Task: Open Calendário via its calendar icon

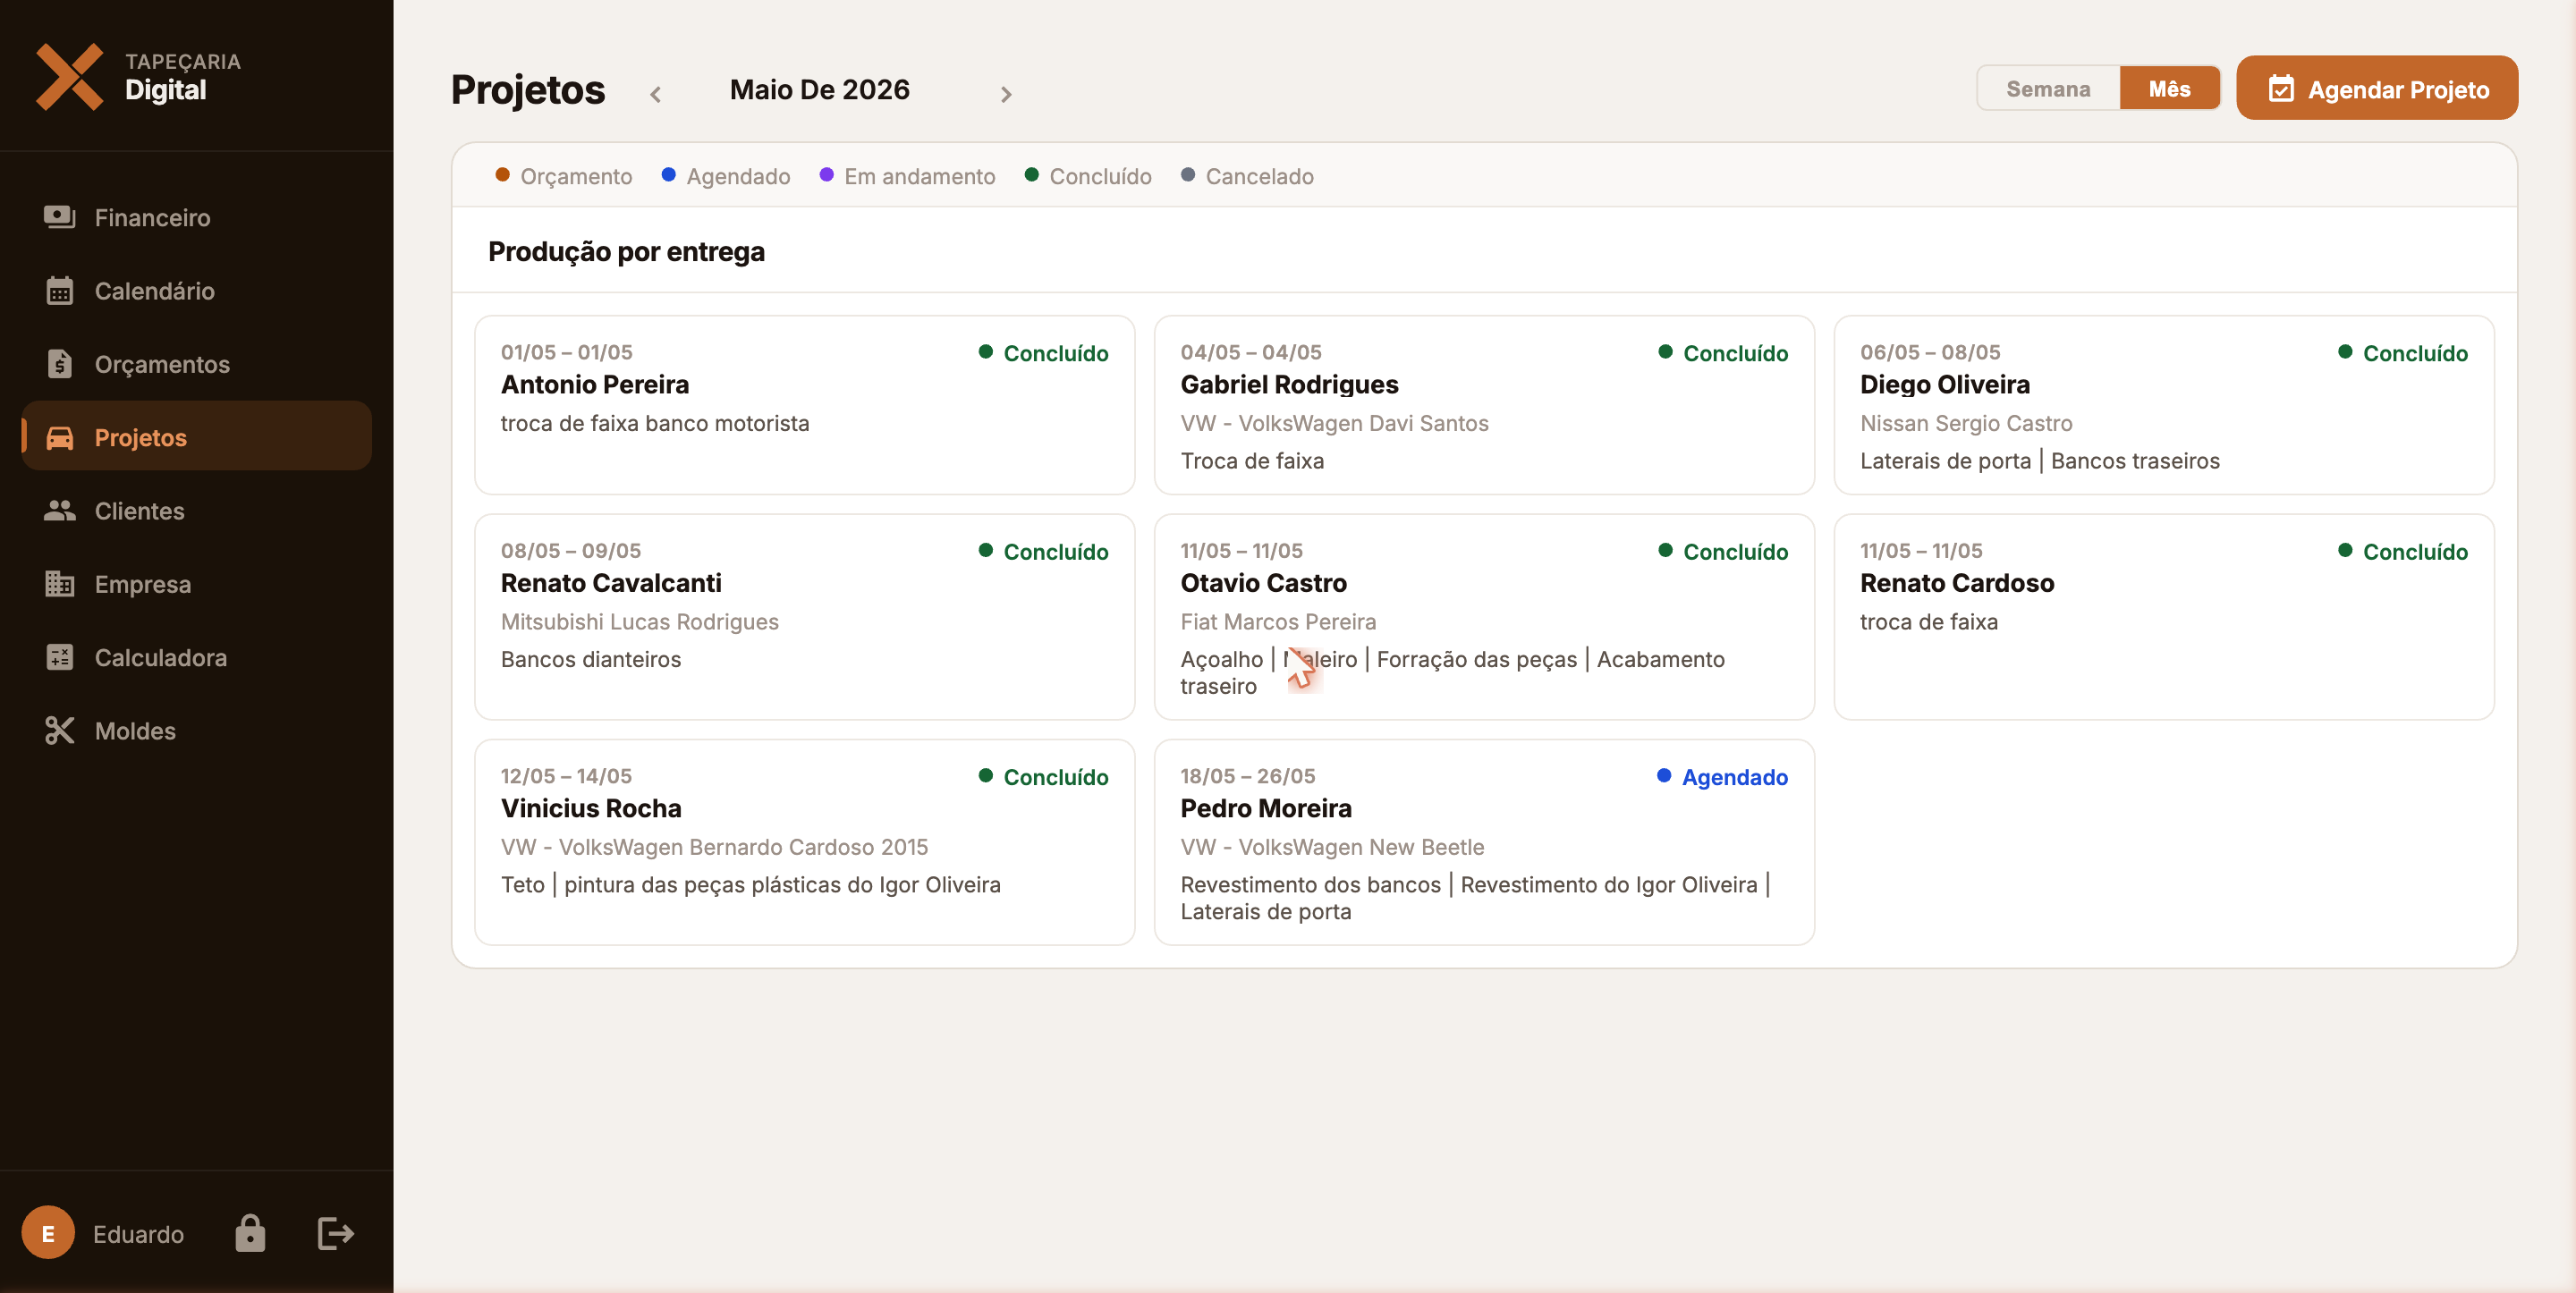Action: click(59, 290)
